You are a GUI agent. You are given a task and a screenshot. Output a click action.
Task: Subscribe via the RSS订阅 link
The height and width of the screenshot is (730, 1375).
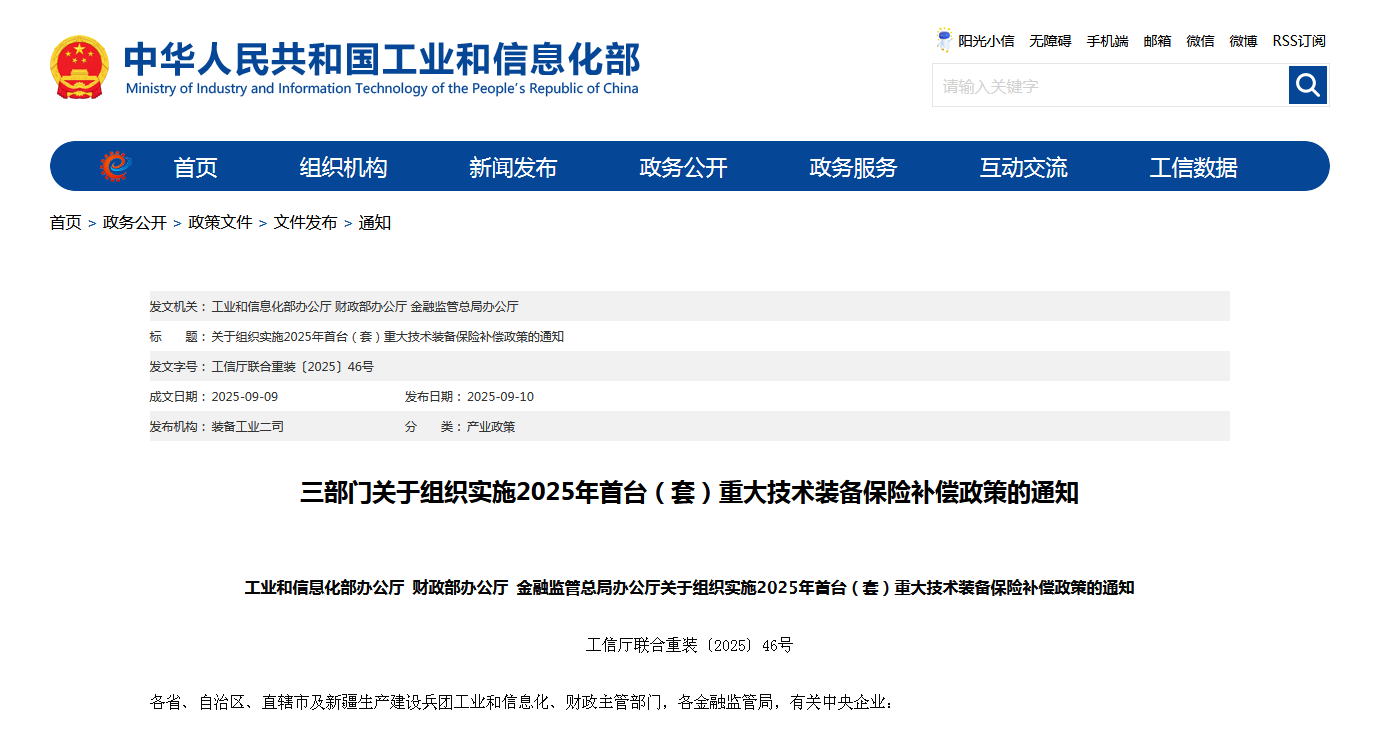pyautogui.click(x=1299, y=41)
